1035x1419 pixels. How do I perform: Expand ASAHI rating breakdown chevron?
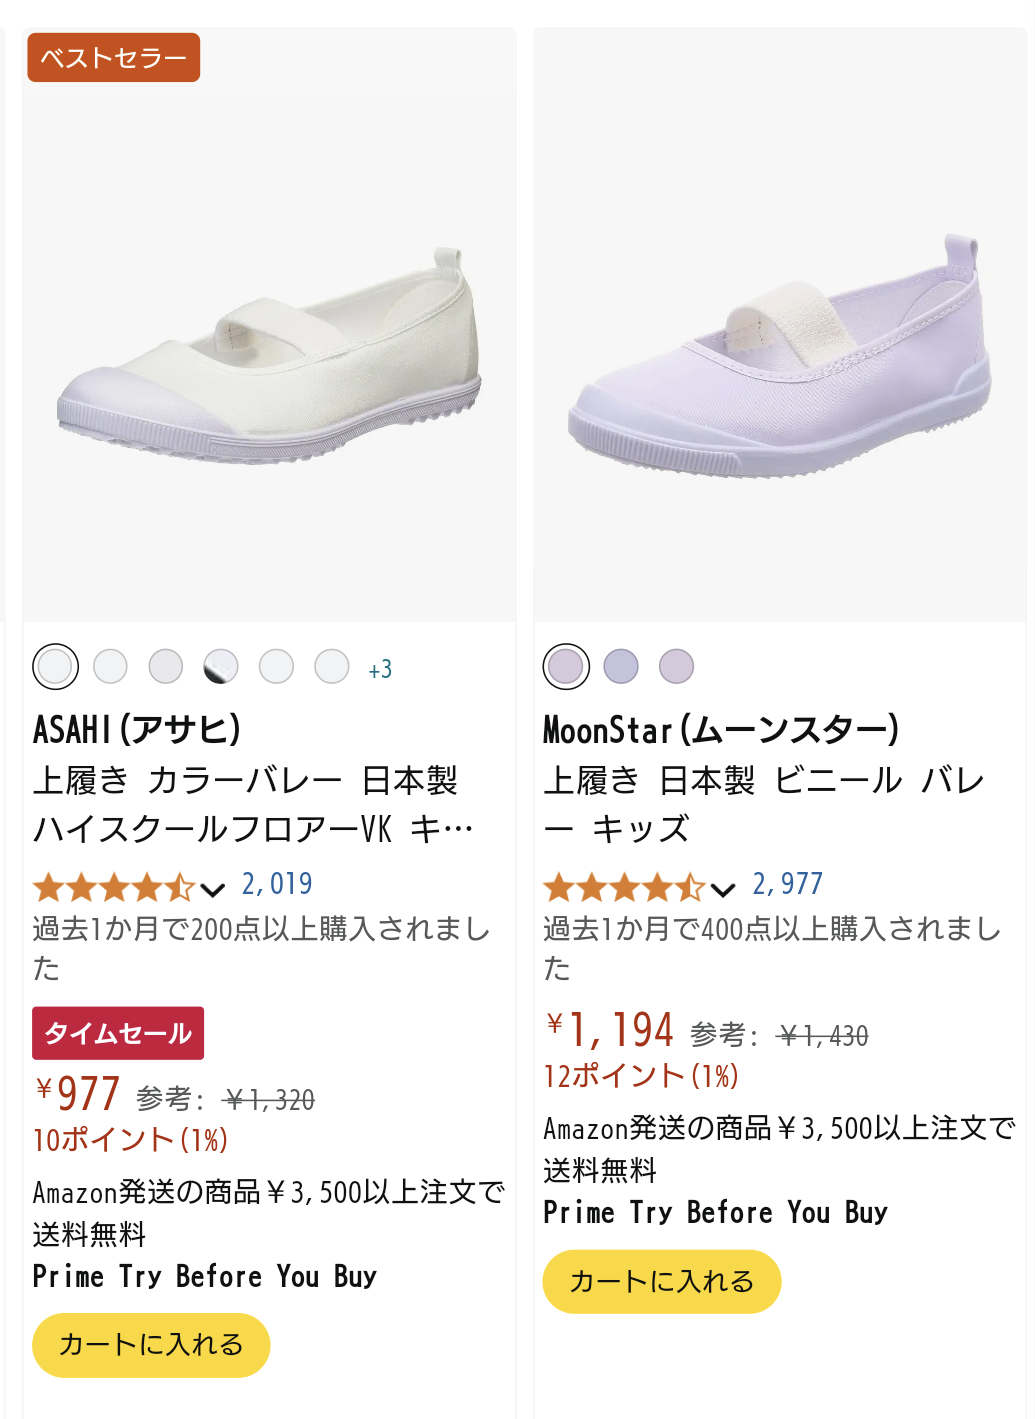coord(212,889)
